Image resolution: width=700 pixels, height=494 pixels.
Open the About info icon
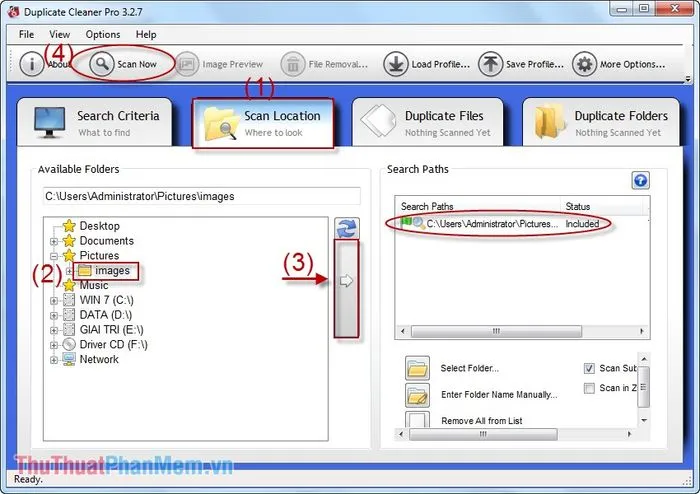[x=32, y=64]
